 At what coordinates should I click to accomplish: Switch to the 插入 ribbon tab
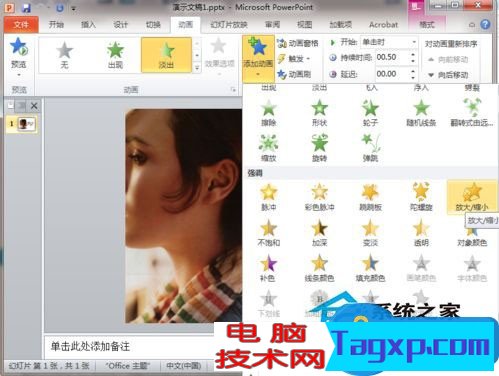88,25
